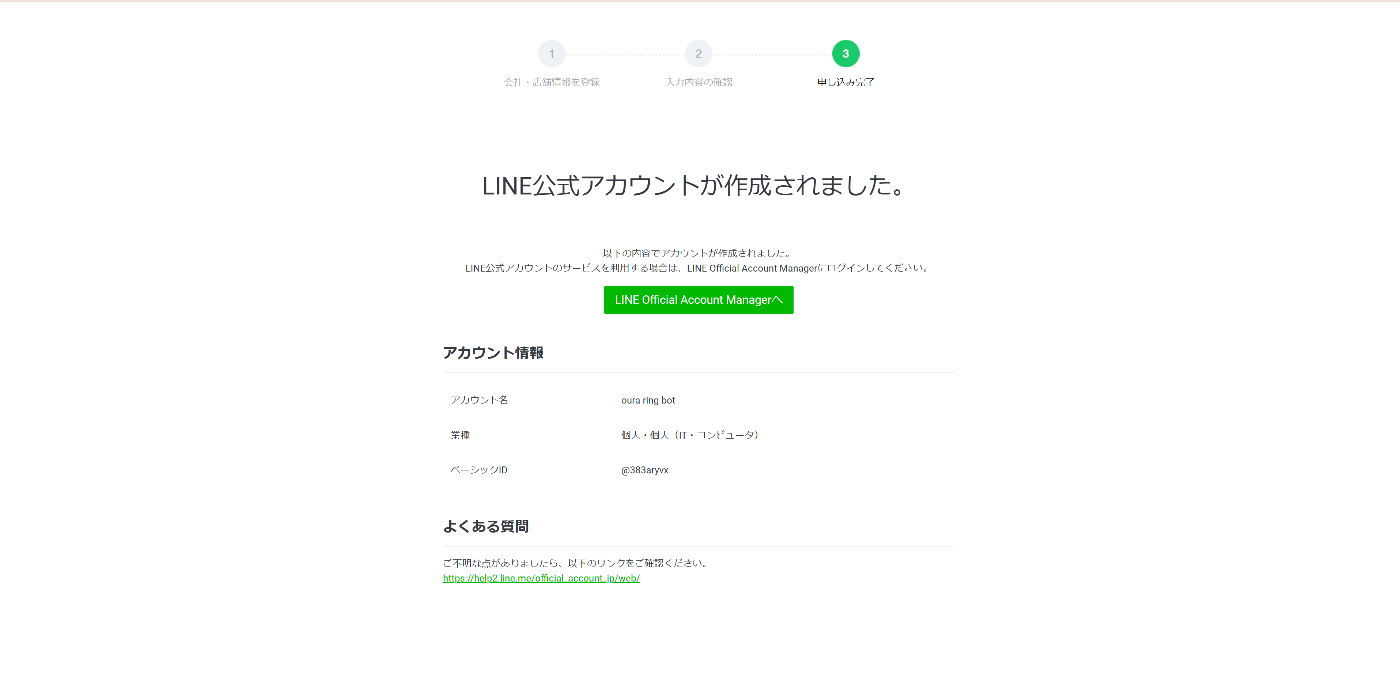Select the 申し込み完了 step label
The height and width of the screenshot is (700, 1400).
click(x=846, y=82)
